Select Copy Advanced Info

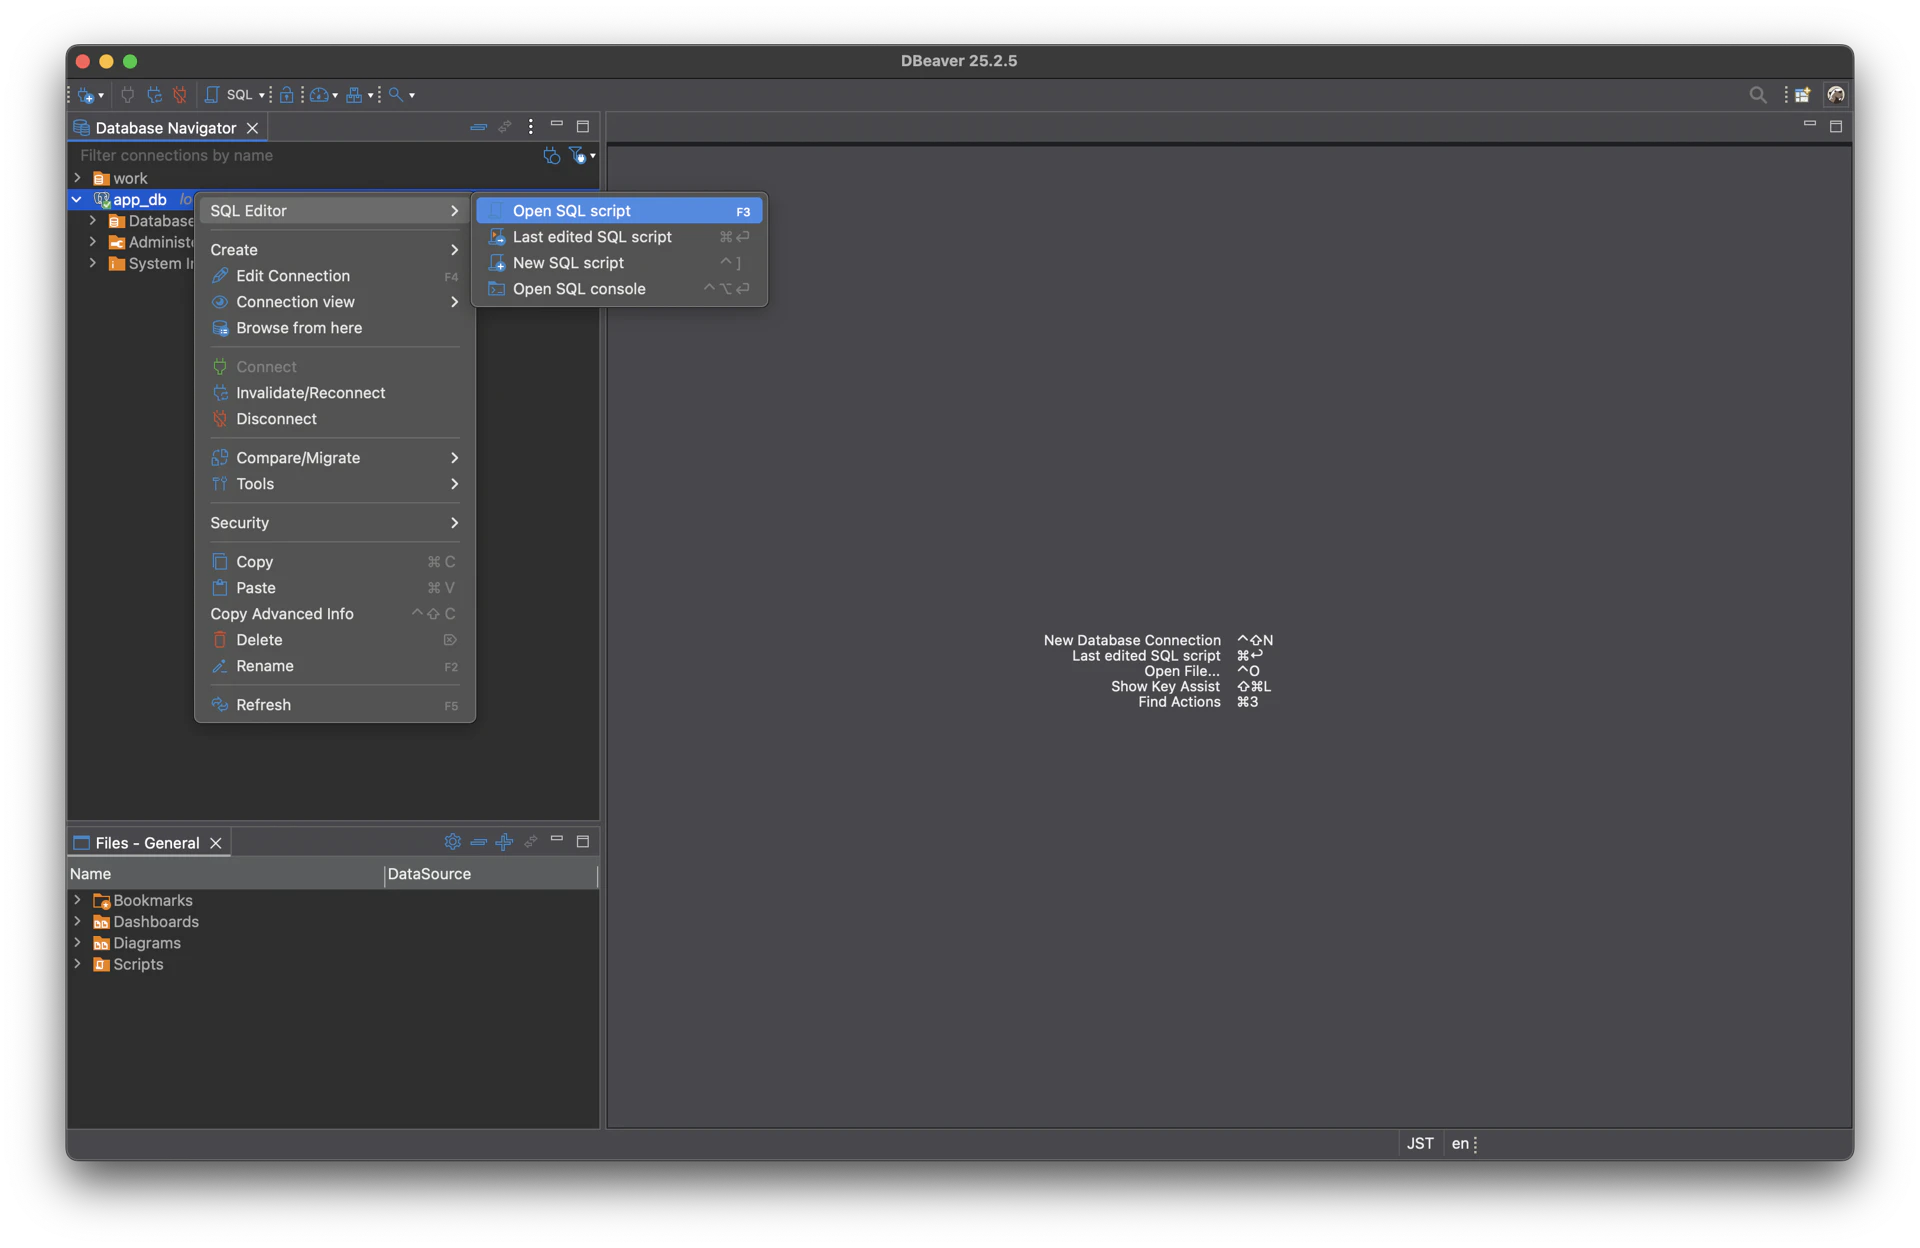click(335, 614)
